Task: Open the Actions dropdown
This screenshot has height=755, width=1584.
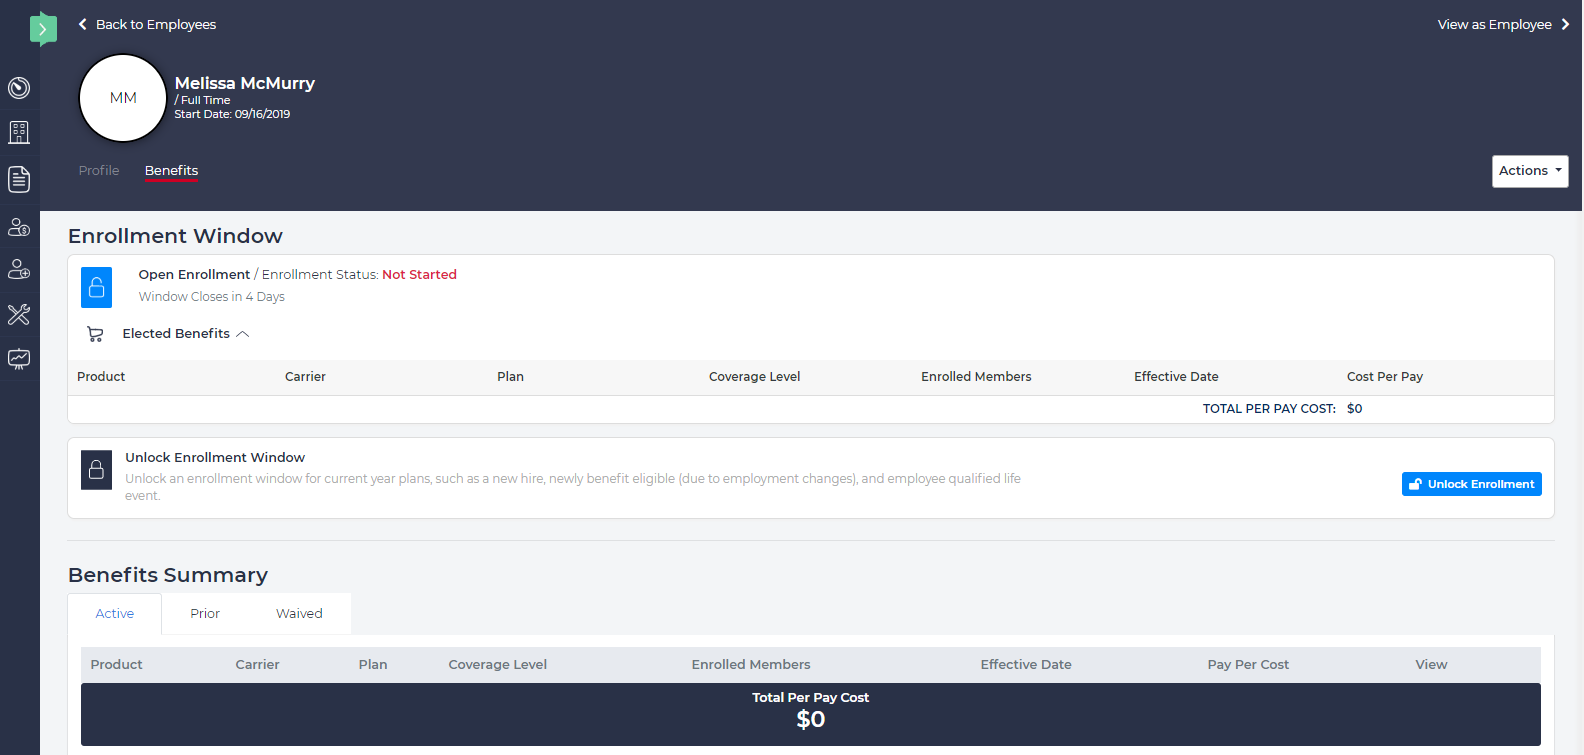Action: coord(1529,171)
